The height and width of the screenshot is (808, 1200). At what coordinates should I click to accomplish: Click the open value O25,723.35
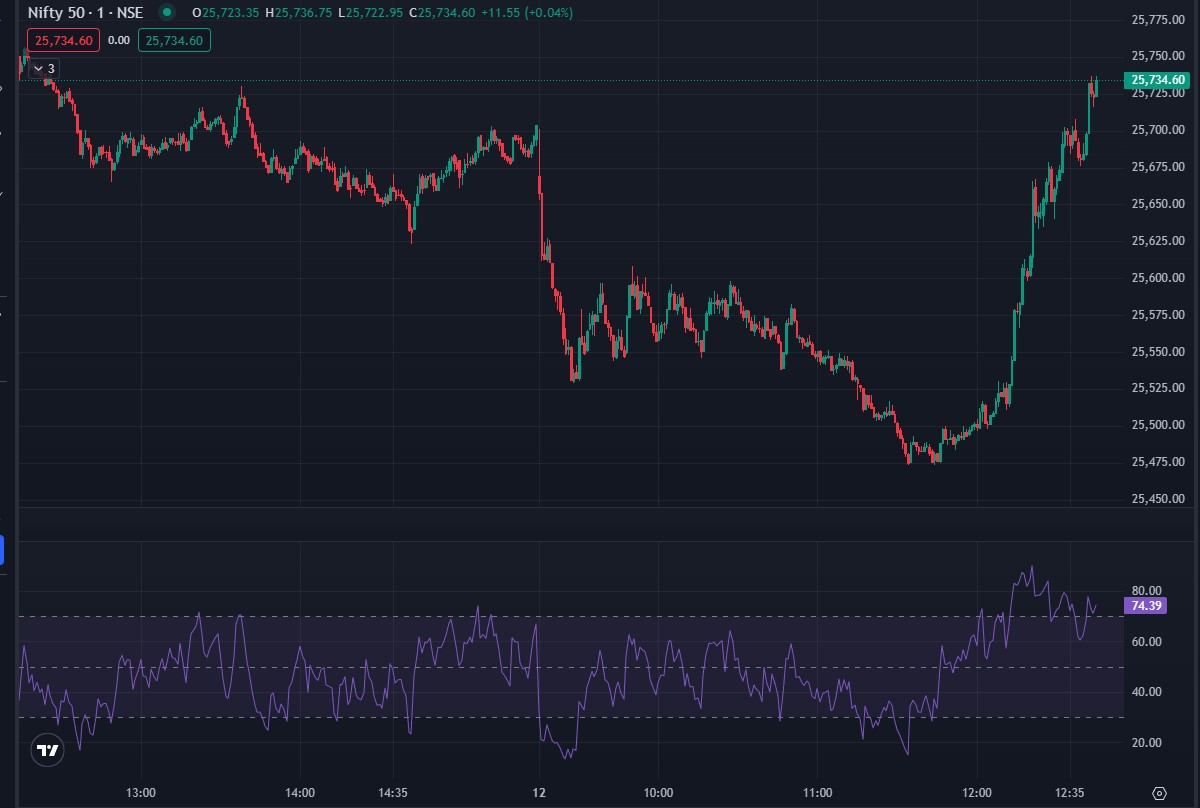tap(226, 13)
